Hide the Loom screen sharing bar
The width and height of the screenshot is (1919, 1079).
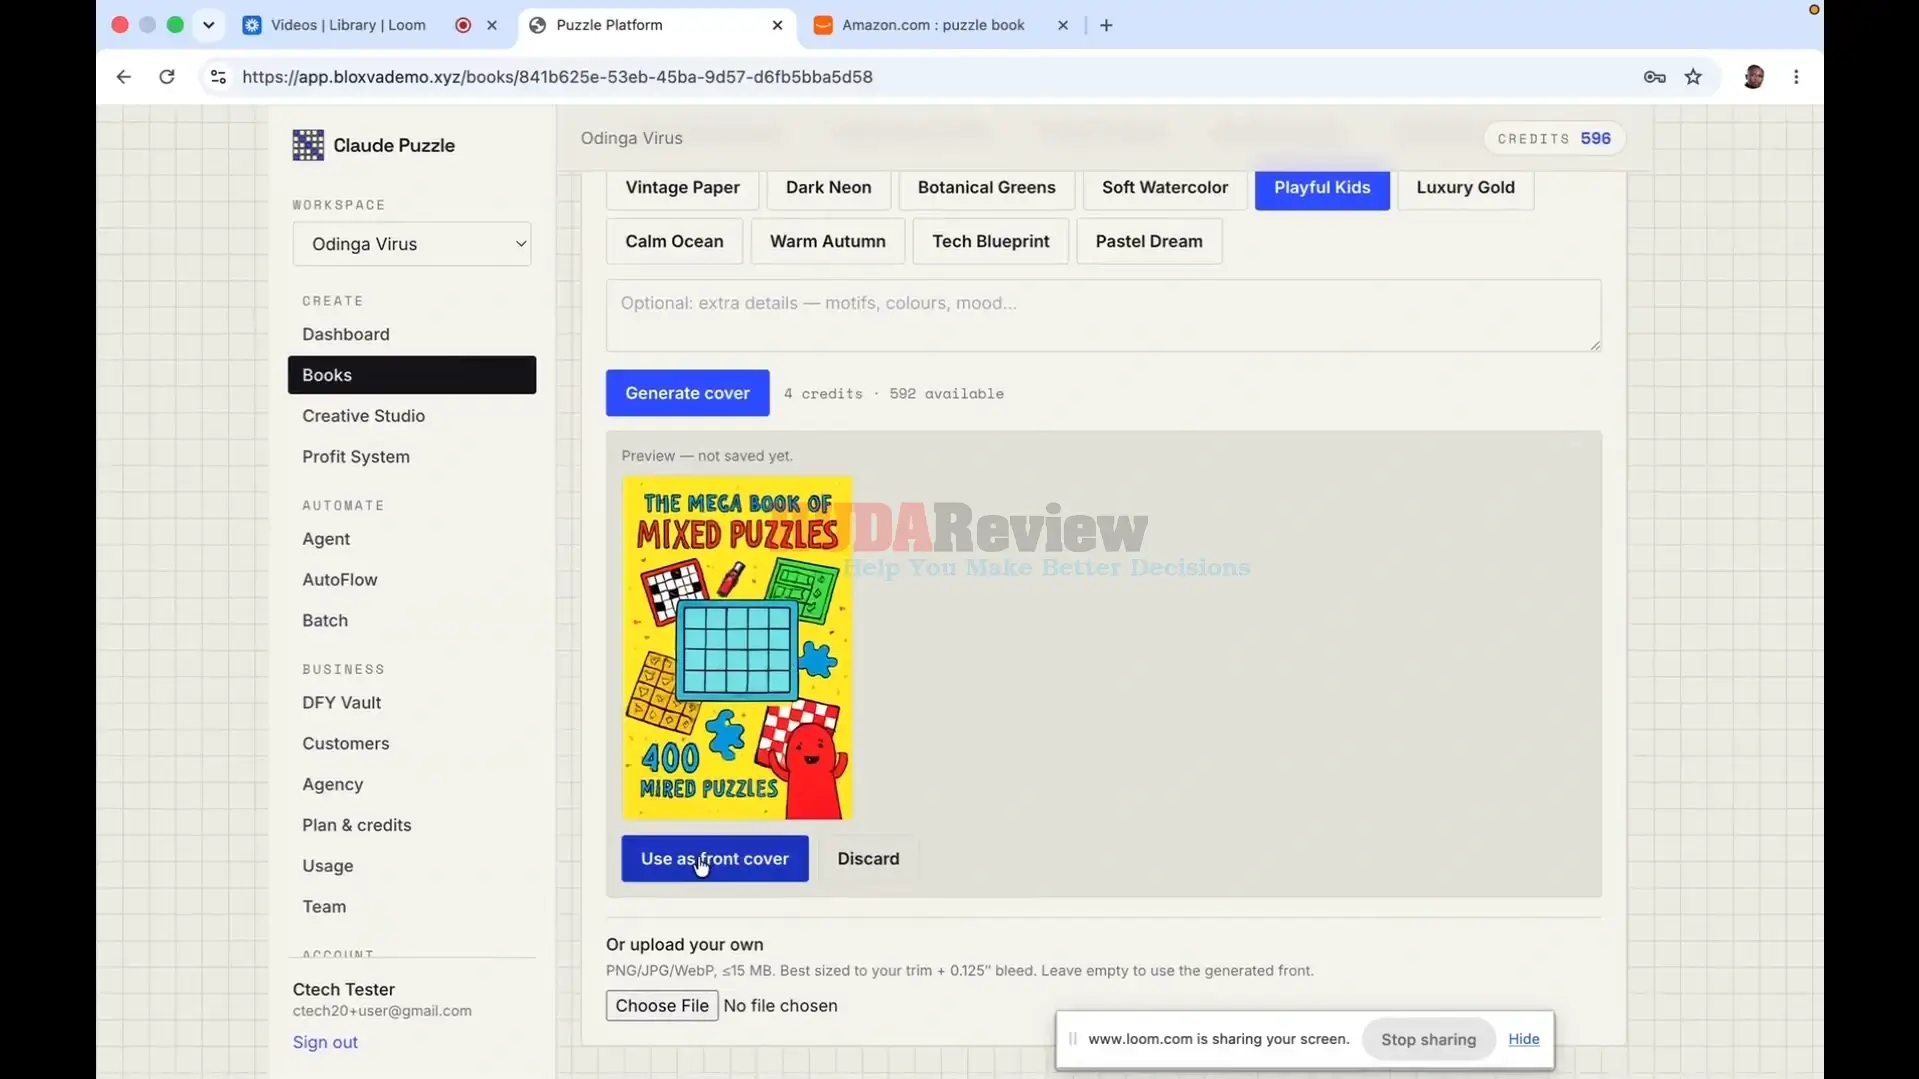coord(1523,1039)
